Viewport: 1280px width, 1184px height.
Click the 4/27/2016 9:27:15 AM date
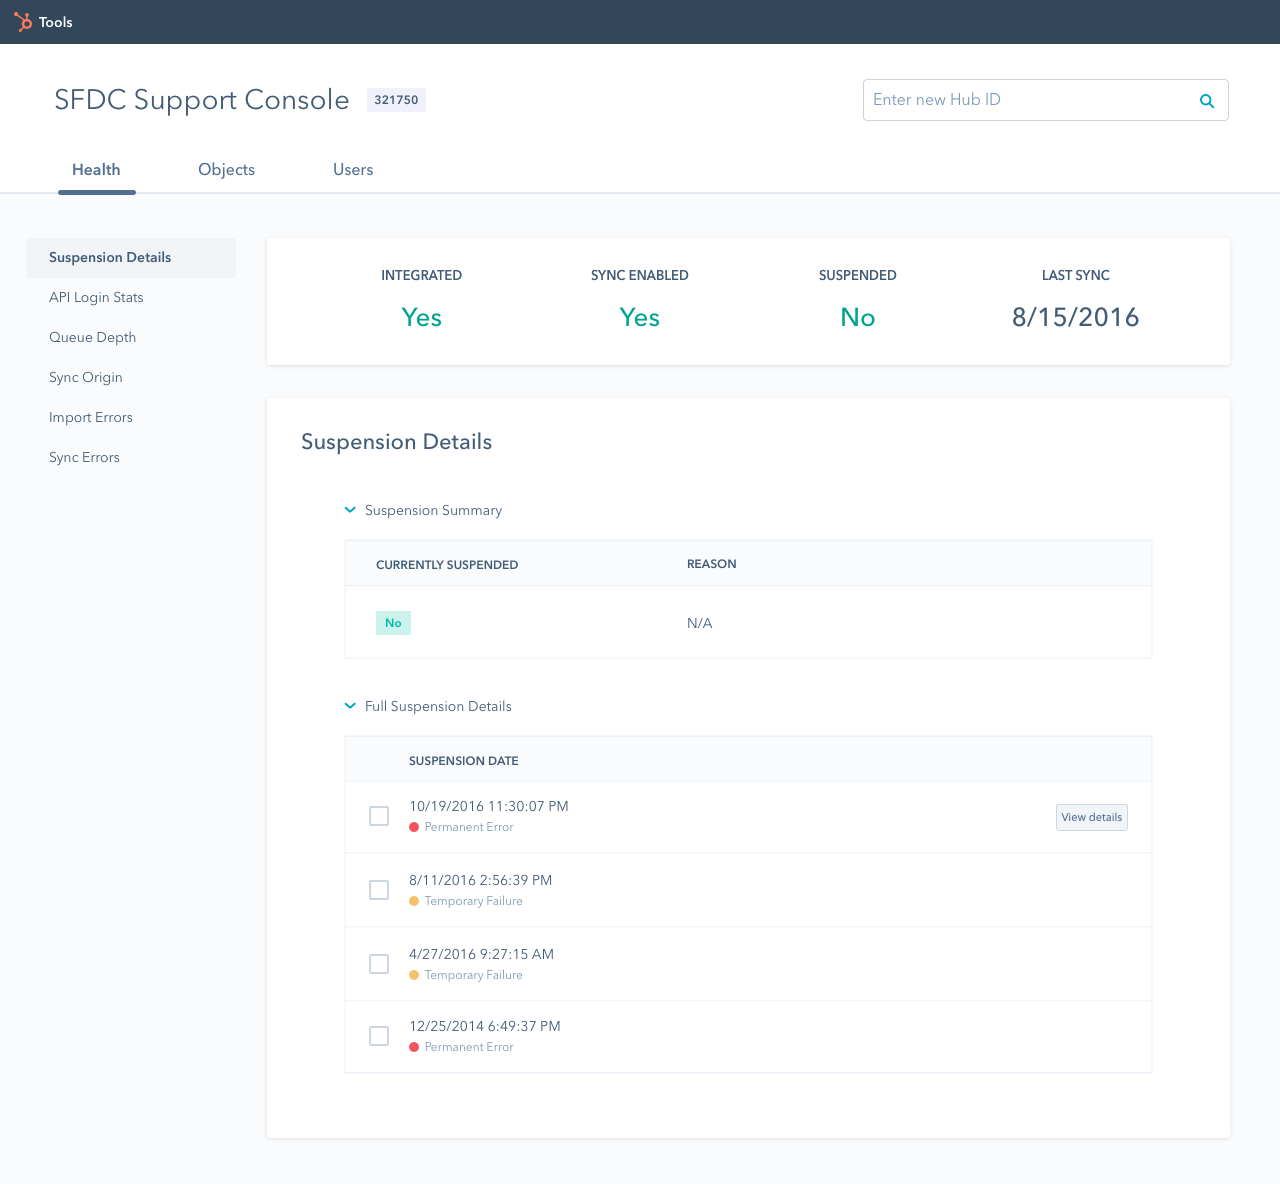[x=481, y=954]
